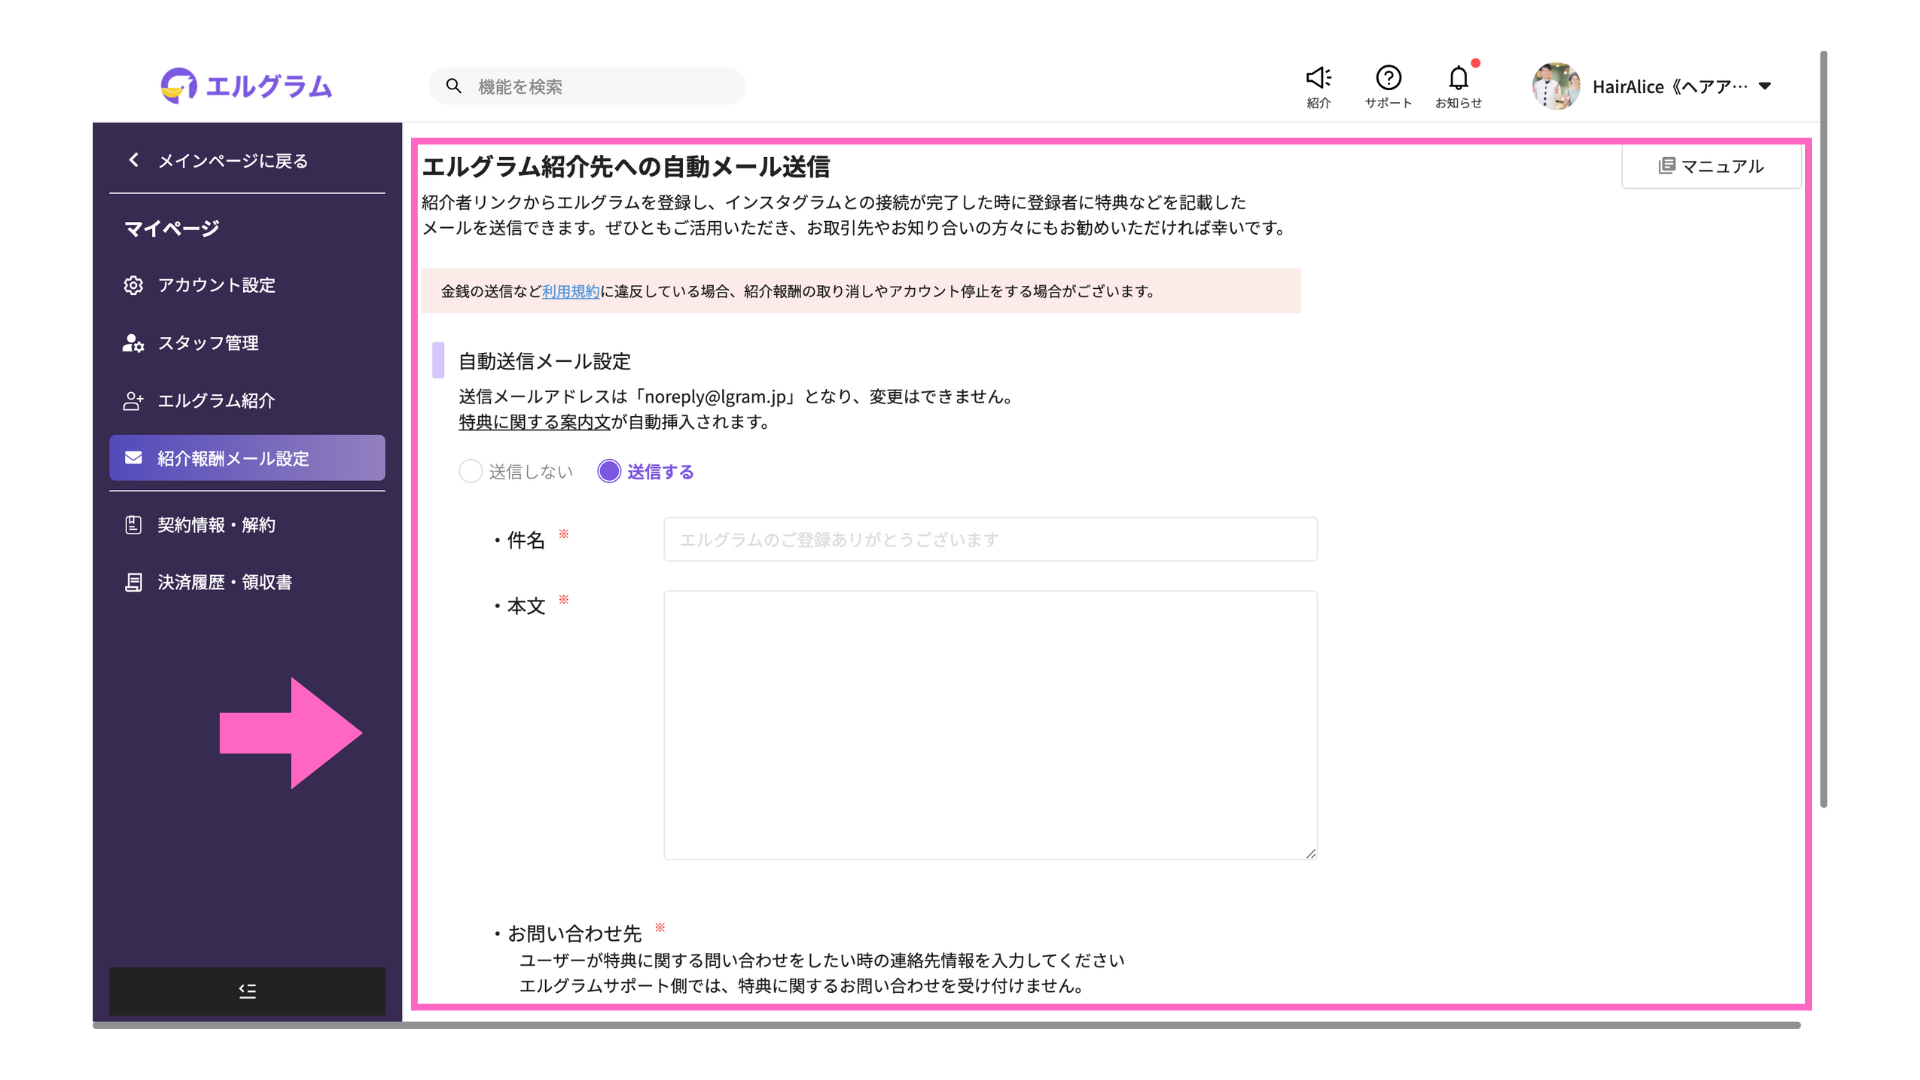The image size is (1920, 1080).
Task: Click the horizontal scrollbar at bottom
Action: pos(946,1025)
